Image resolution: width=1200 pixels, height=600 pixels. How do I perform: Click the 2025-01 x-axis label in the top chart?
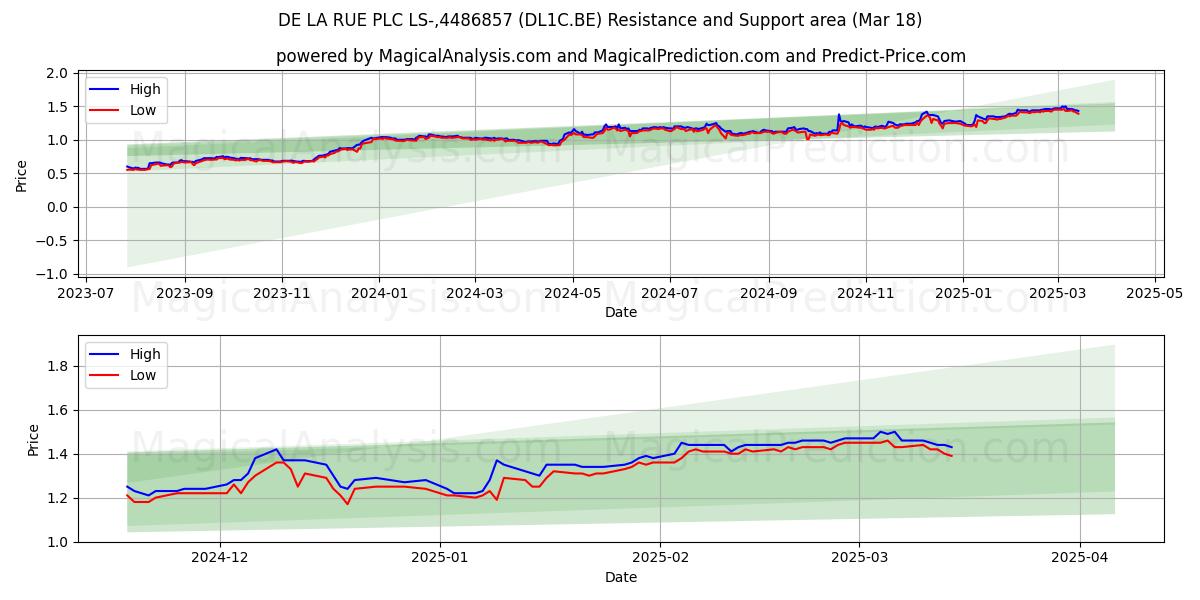pos(962,294)
